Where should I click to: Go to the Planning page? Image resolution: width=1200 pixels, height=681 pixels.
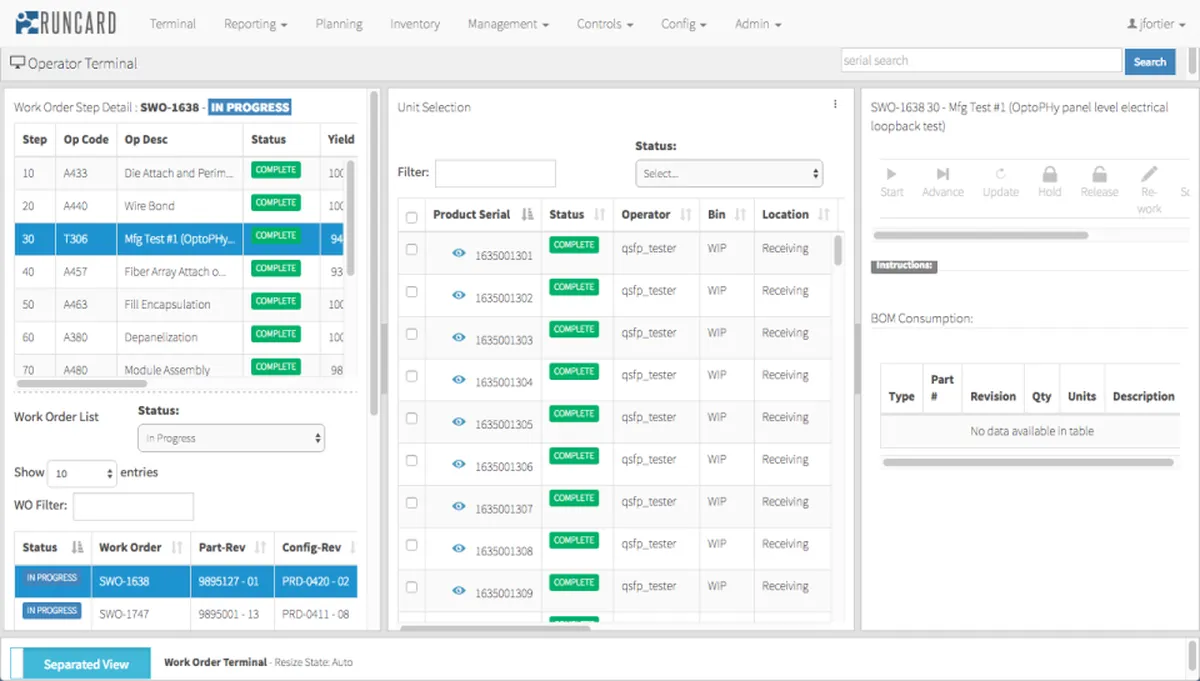click(x=339, y=24)
